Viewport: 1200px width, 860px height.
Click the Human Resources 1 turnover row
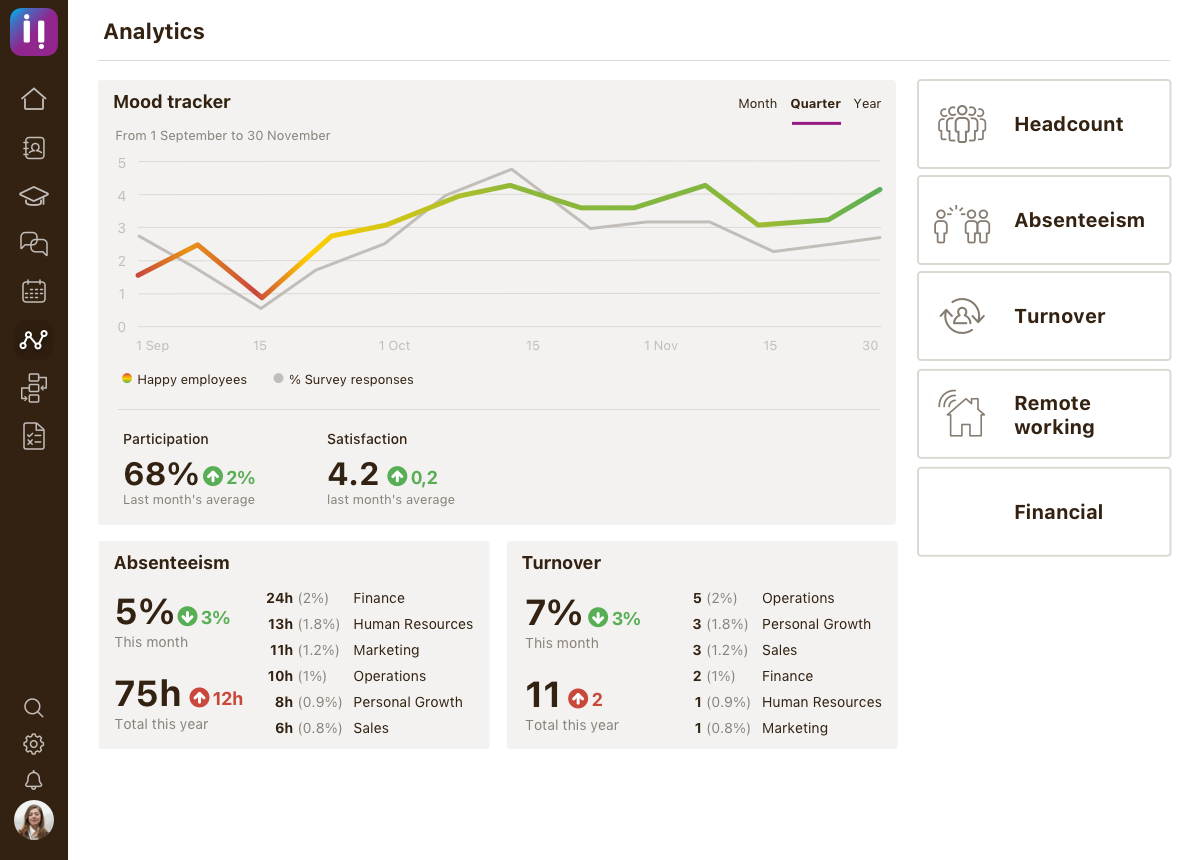click(788, 702)
